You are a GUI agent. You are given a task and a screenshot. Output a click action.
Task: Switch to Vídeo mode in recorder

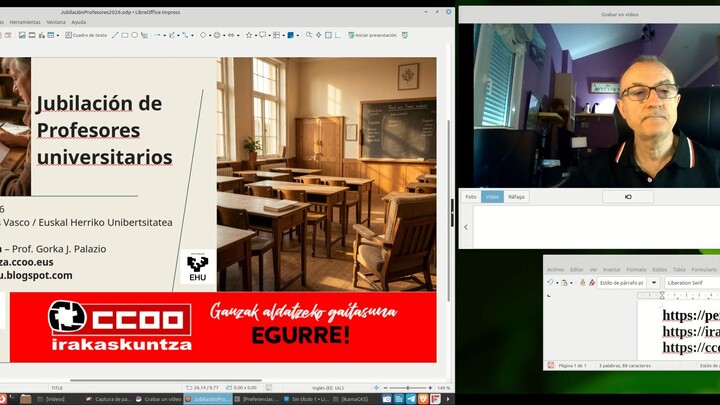point(492,197)
